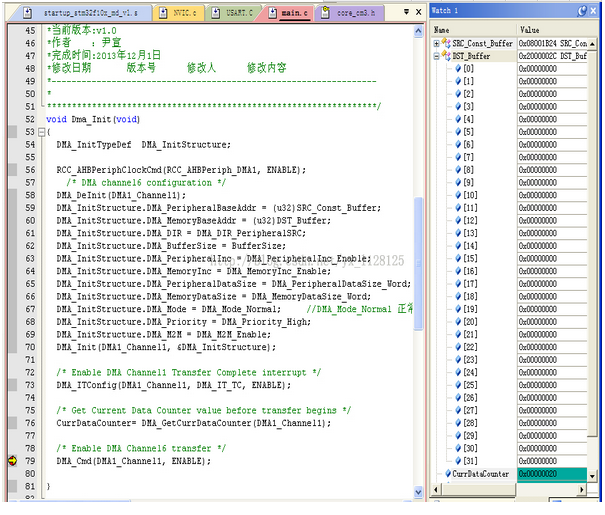This screenshot has width=605, height=515.
Task: Collapse Dma_Init function fold at line 53
Action: click(x=42, y=132)
